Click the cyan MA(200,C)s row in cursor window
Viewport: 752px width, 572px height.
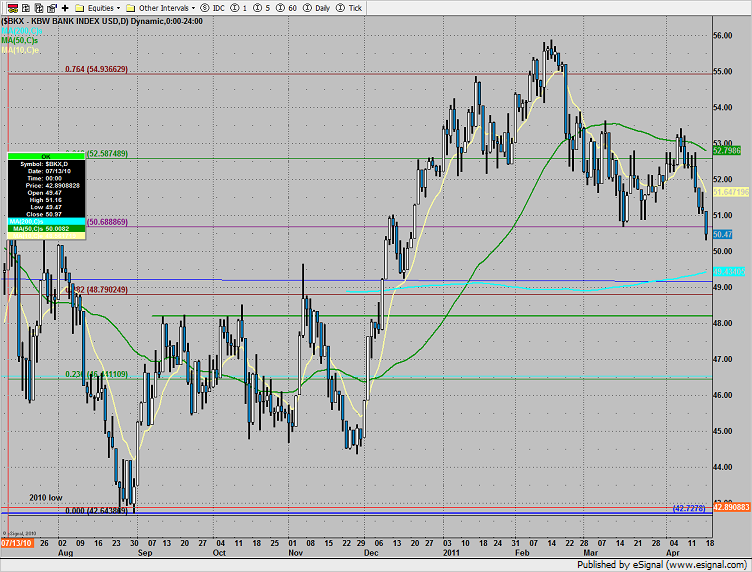(46, 222)
